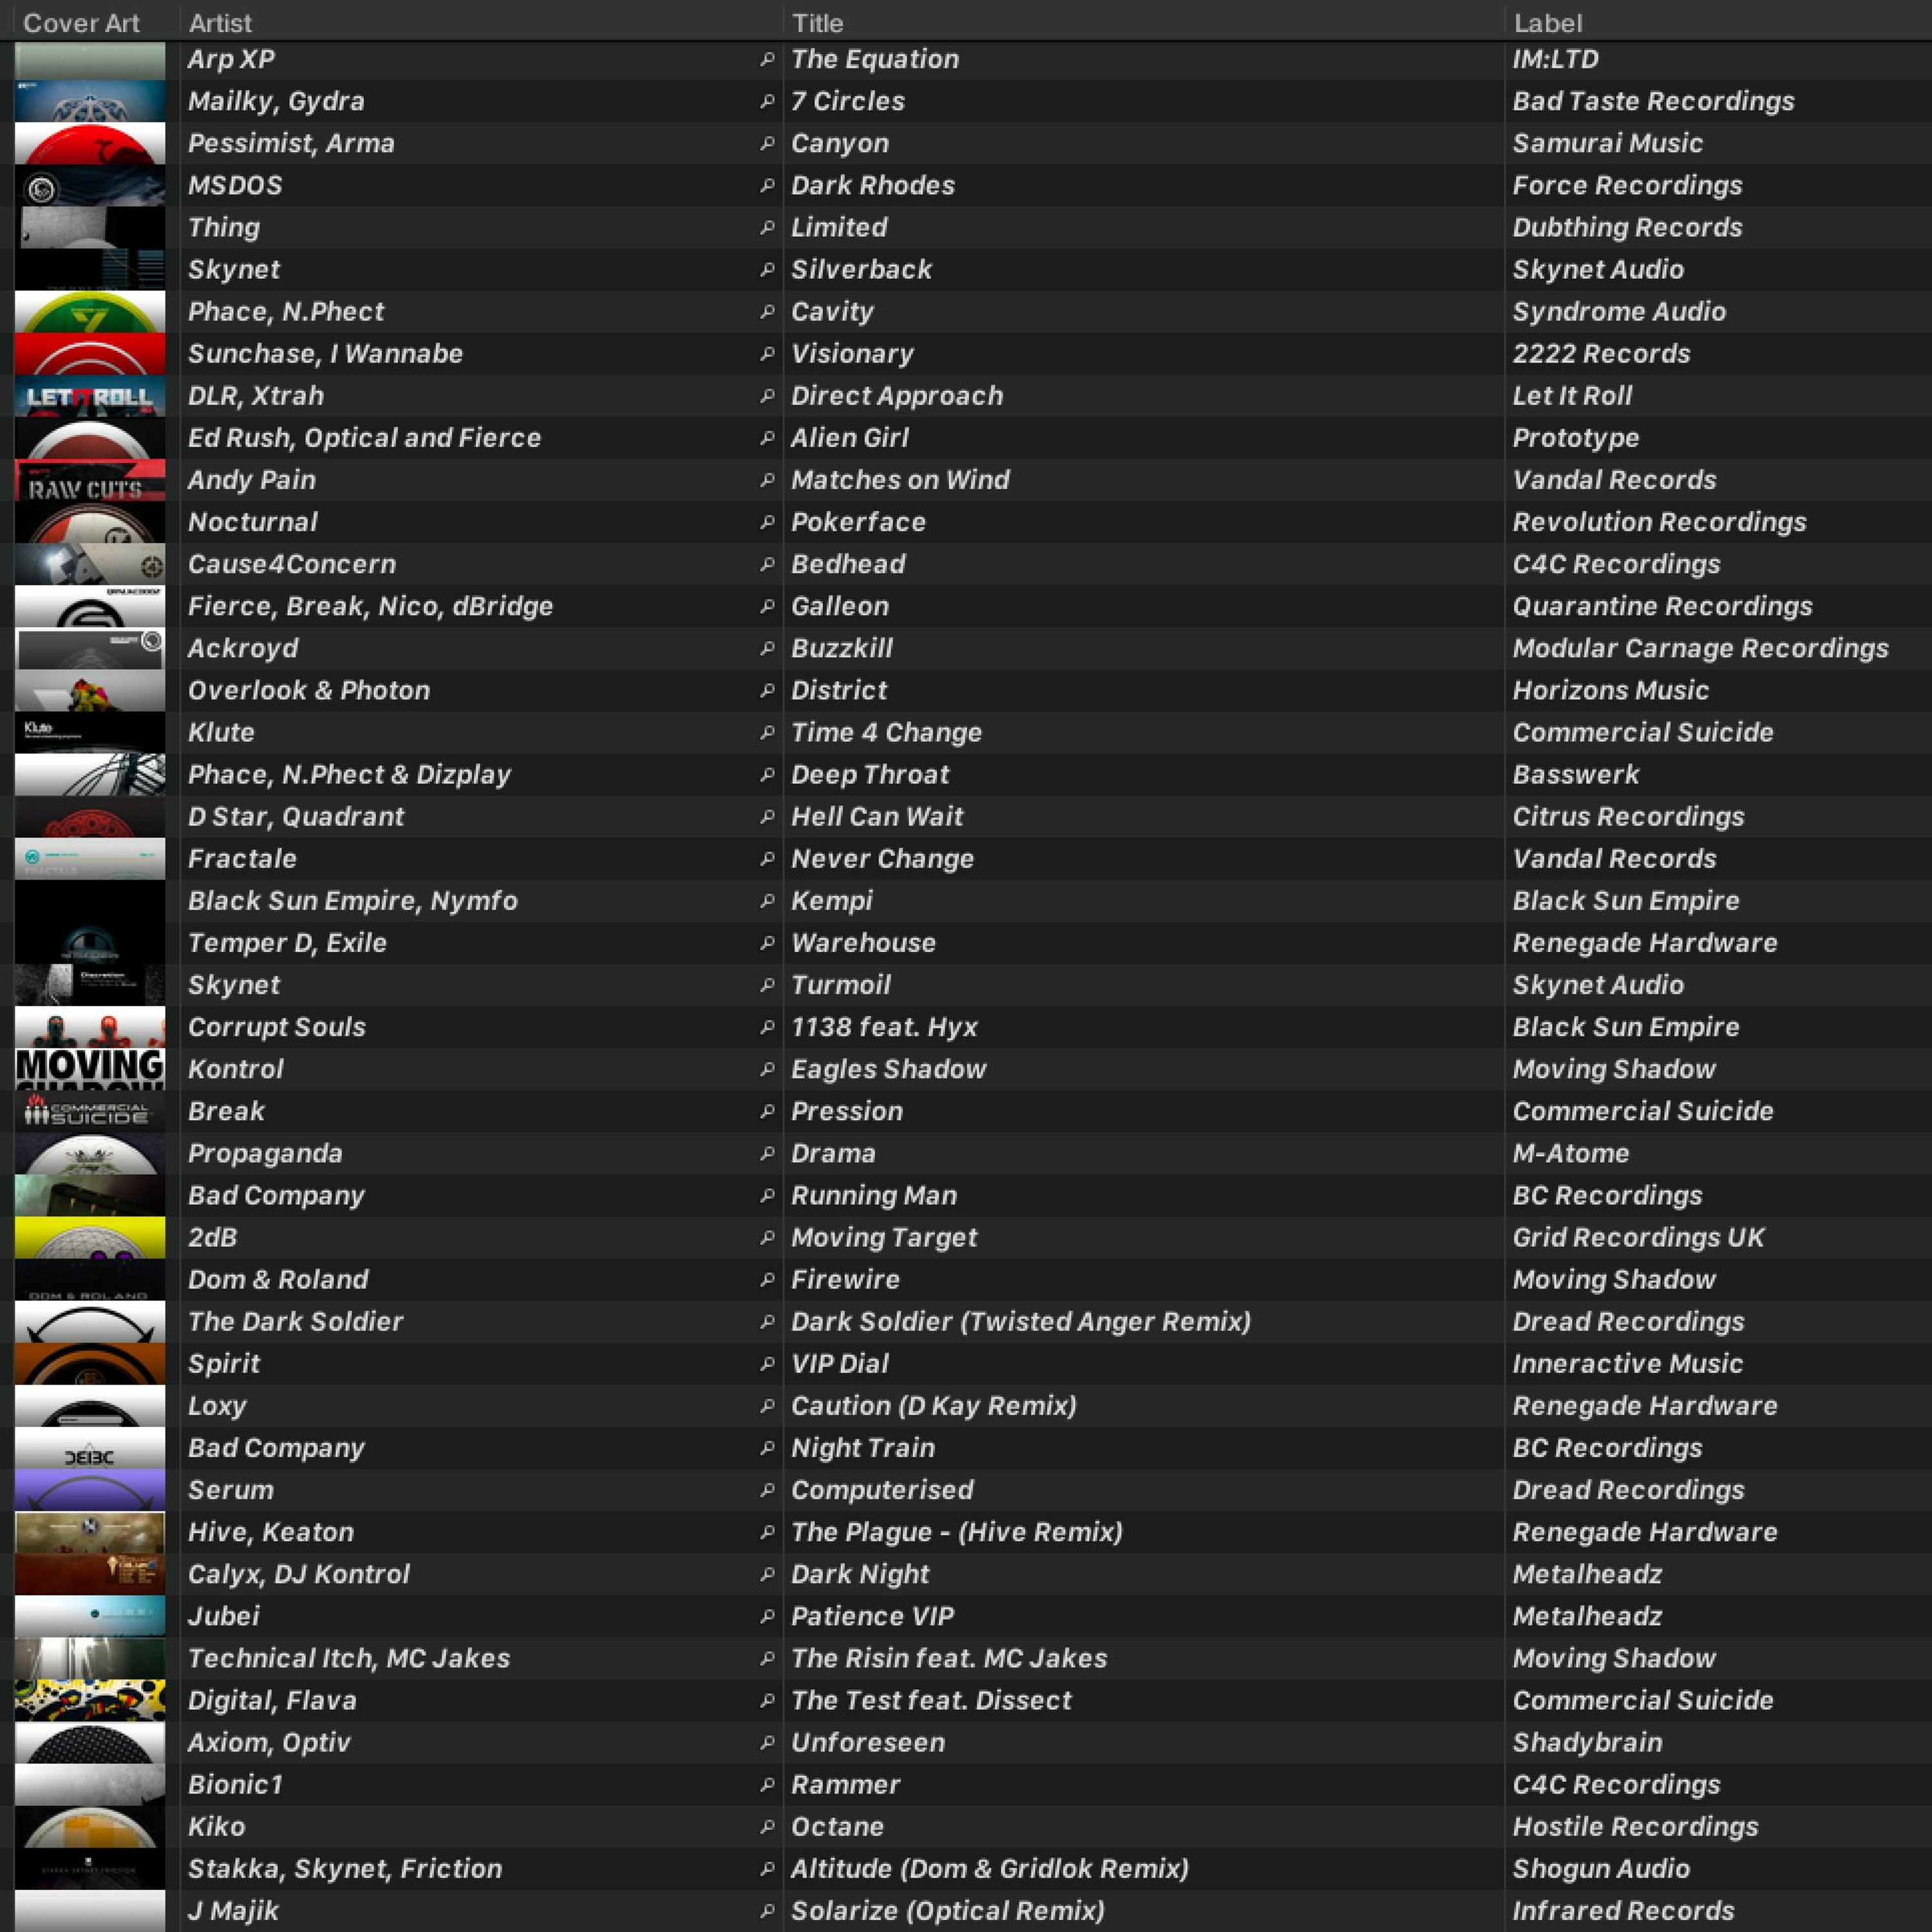Image resolution: width=1932 pixels, height=1932 pixels.
Task: Select the Raw Cuts cover thumbnail
Action: [x=90, y=481]
